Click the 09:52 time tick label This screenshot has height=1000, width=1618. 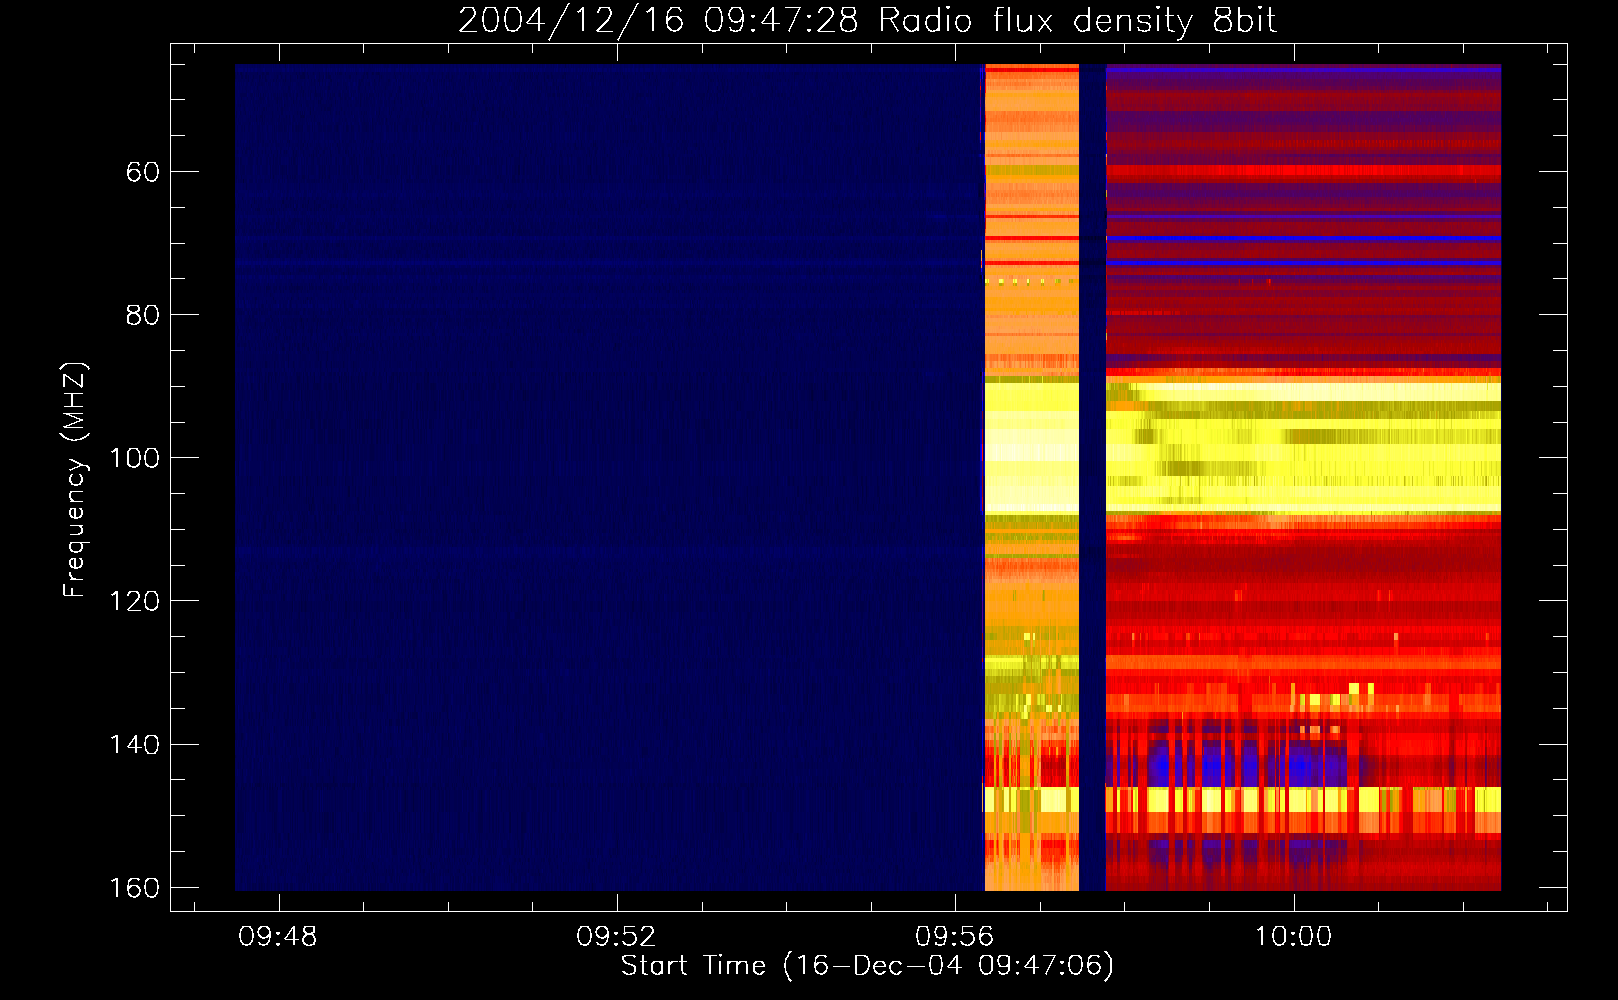pyautogui.click(x=617, y=937)
